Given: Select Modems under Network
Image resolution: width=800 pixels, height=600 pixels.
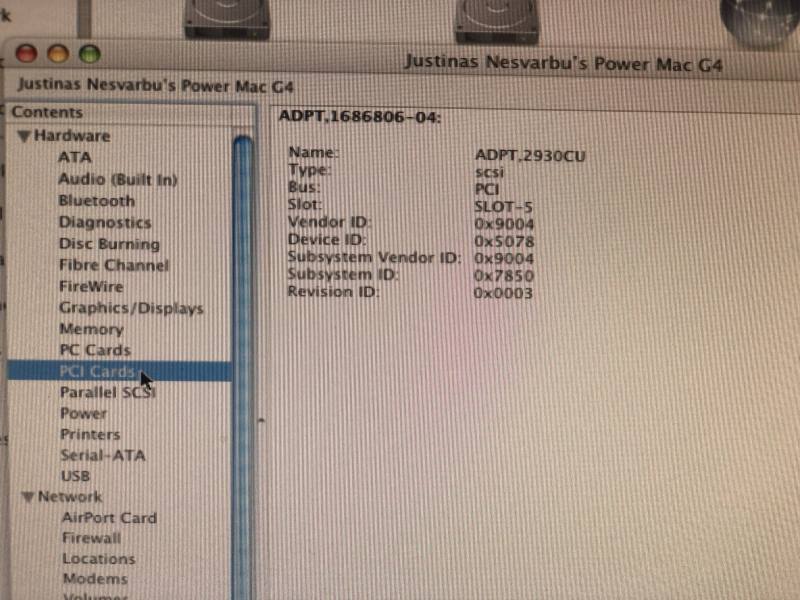Looking at the screenshot, I should click(95, 579).
